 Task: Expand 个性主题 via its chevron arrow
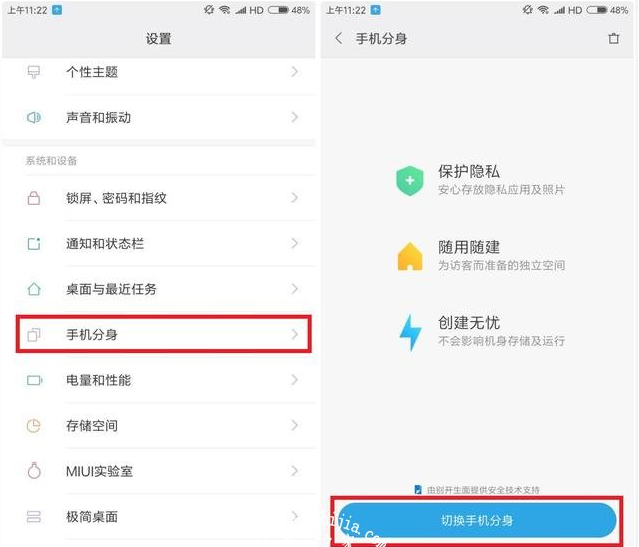pos(295,72)
